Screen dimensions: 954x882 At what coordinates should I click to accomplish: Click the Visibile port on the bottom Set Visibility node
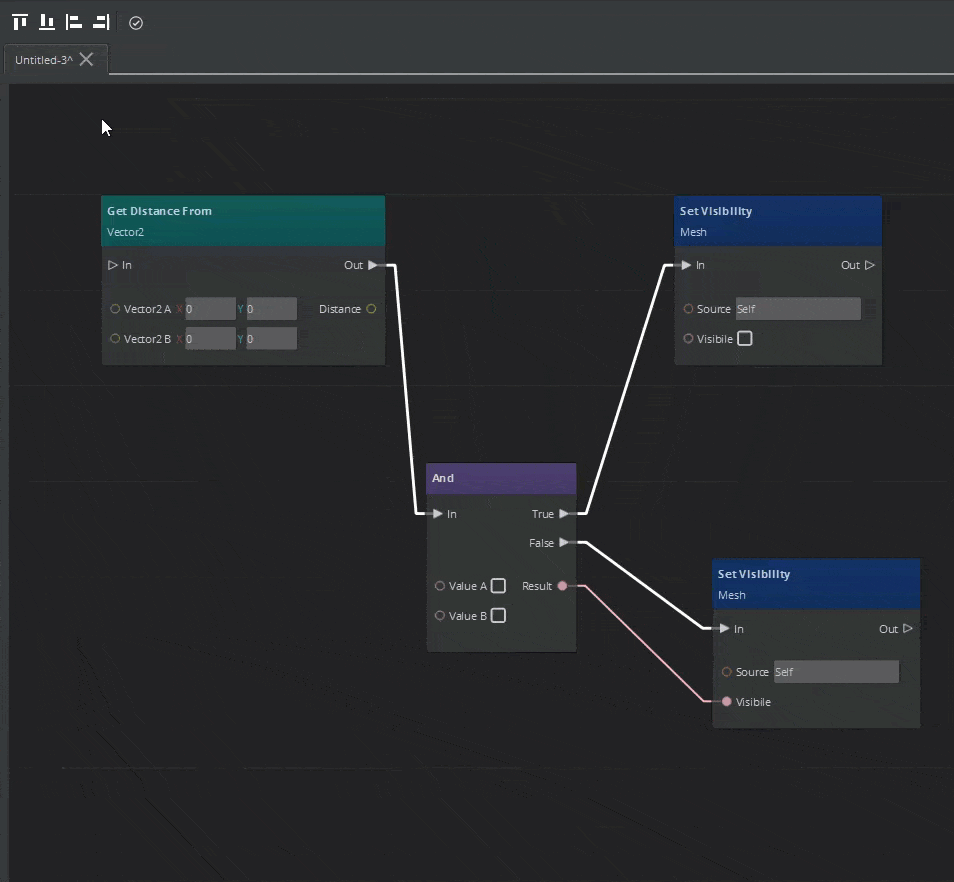(x=726, y=702)
